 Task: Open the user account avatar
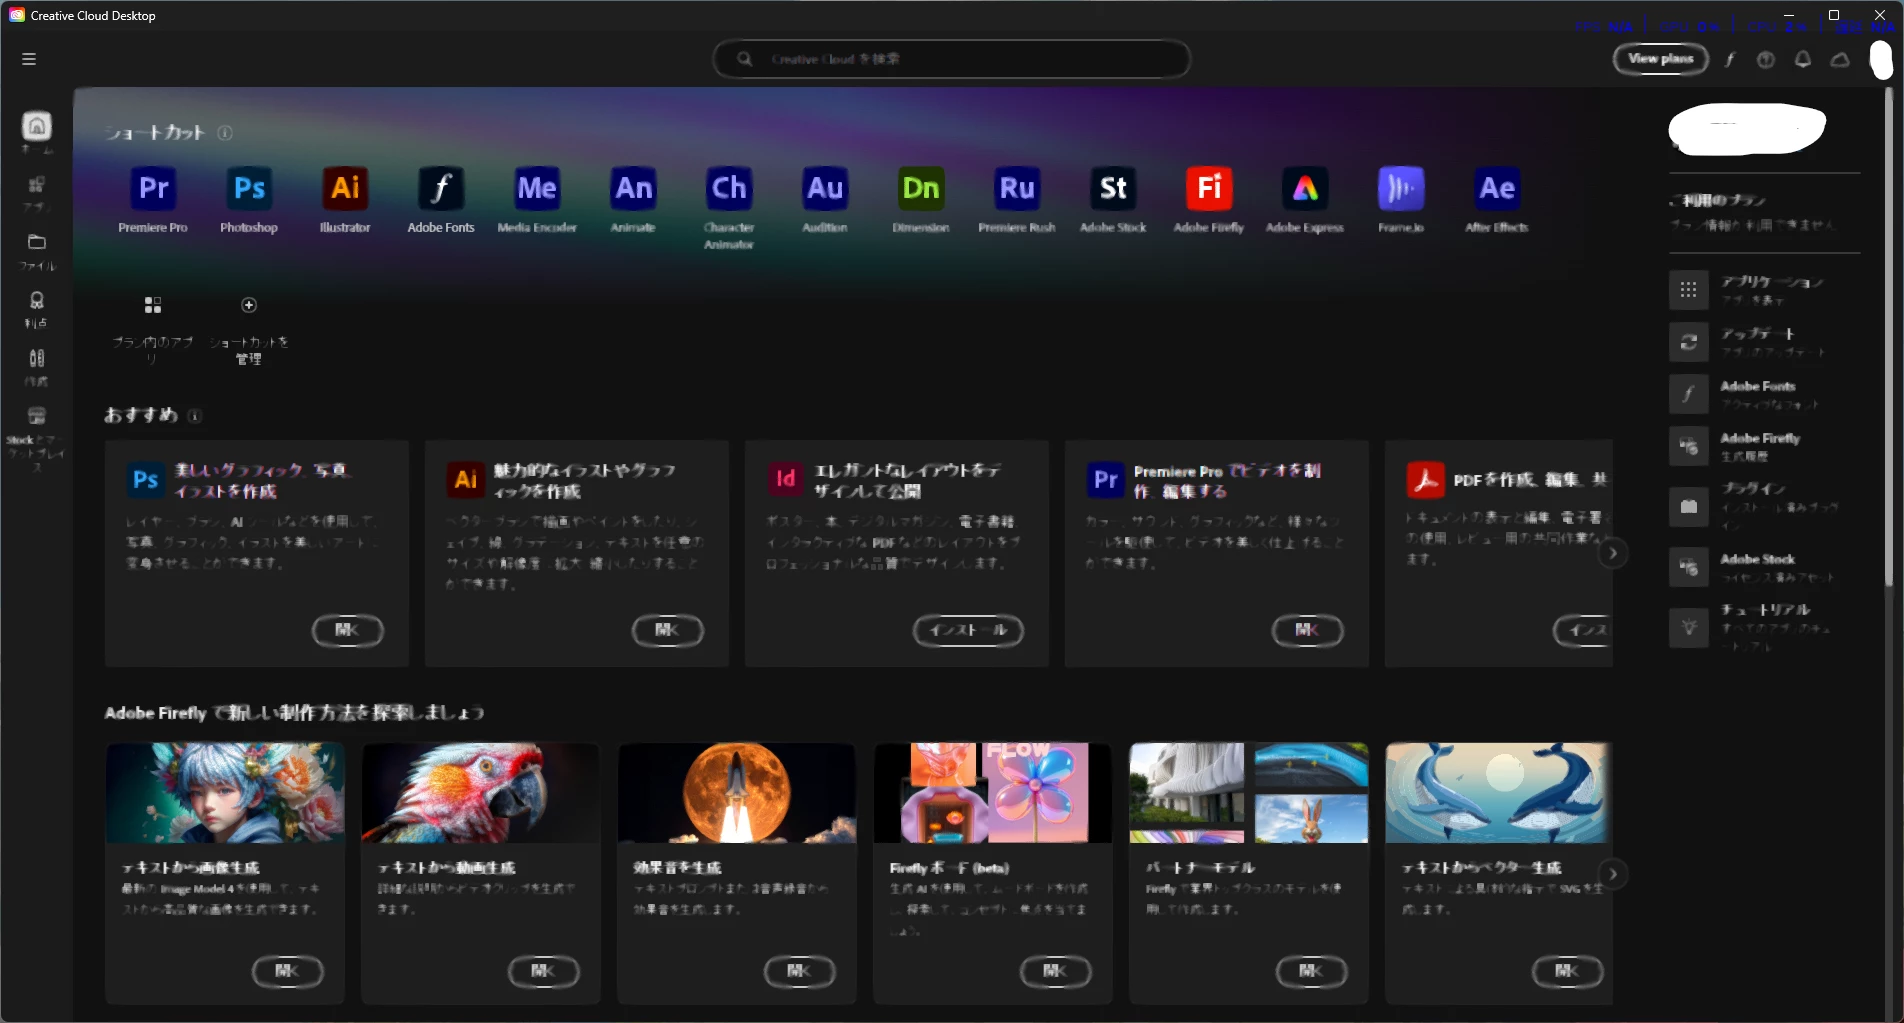[x=1881, y=60]
